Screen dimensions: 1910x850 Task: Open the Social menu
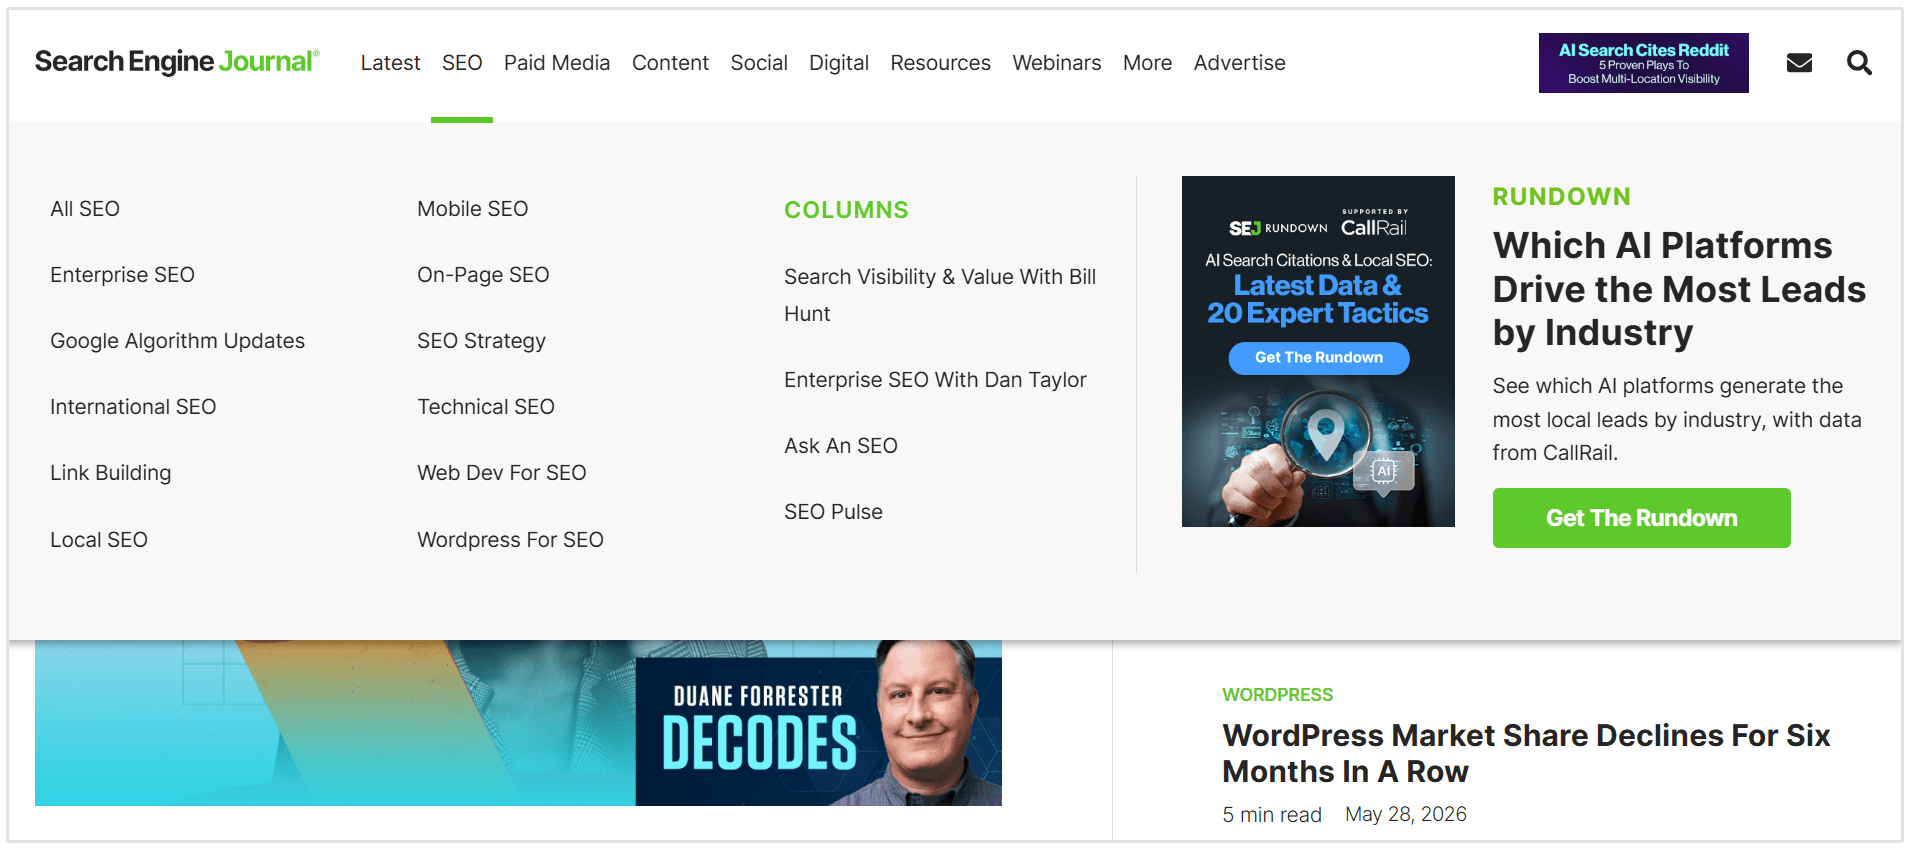pyautogui.click(x=759, y=63)
